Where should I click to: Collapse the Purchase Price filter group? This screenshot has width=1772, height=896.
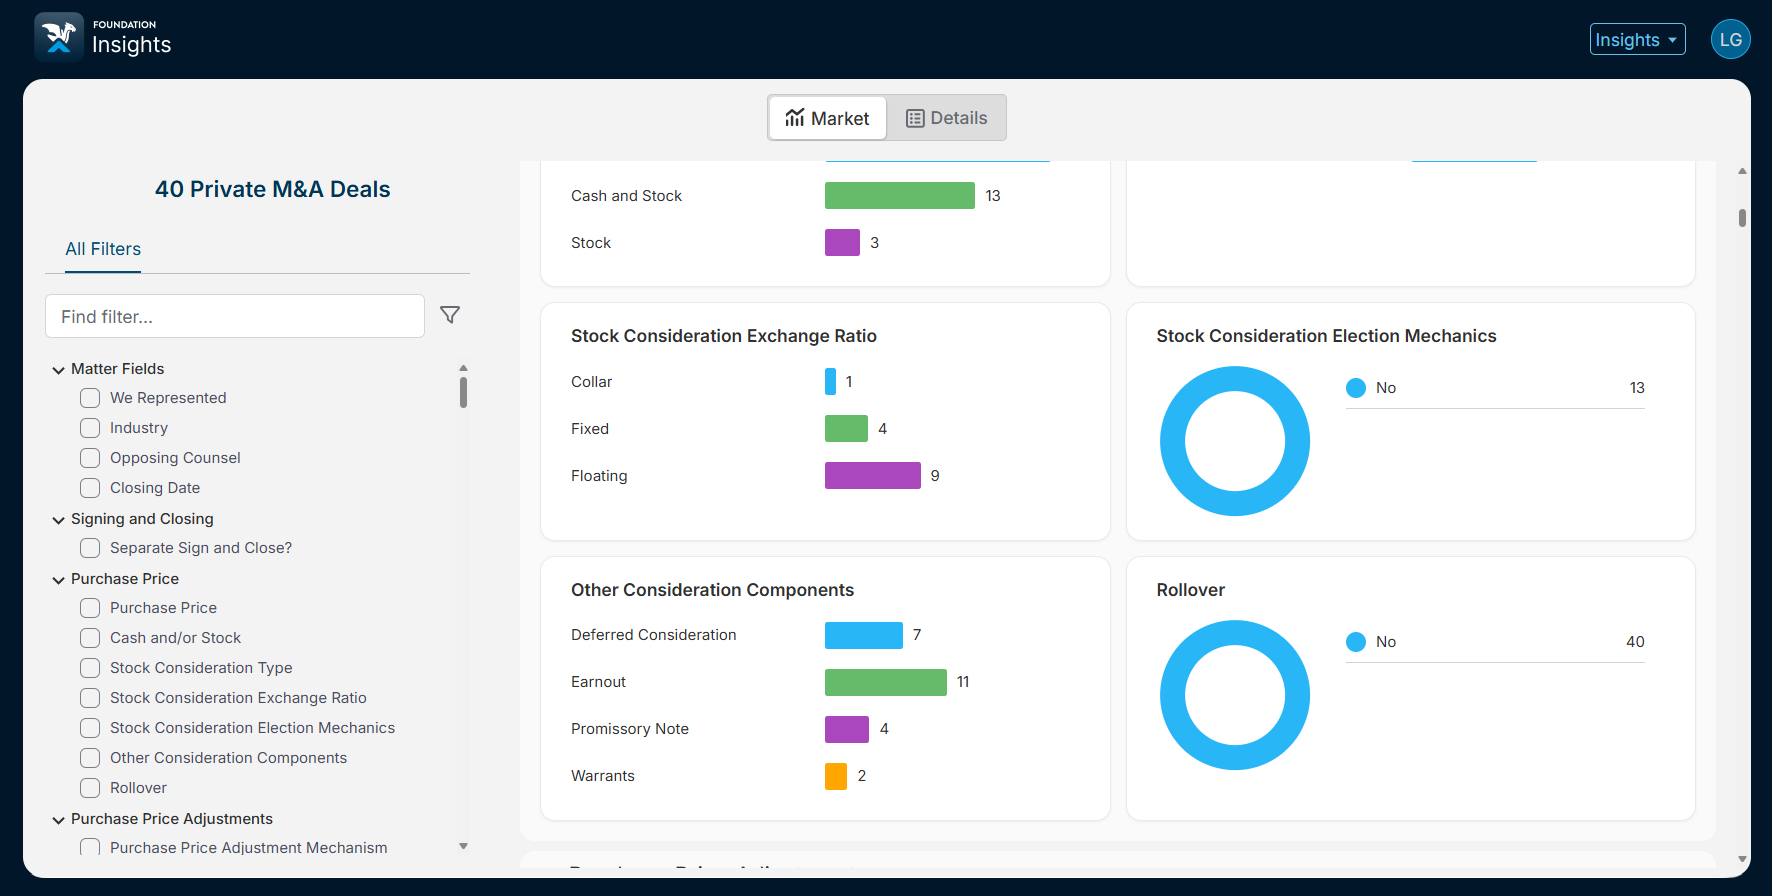[59, 580]
